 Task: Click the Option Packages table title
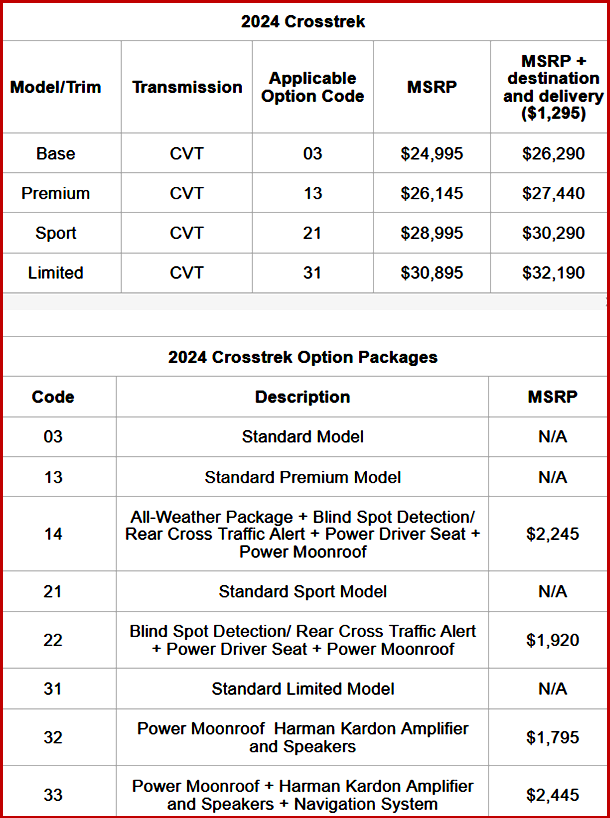click(303, 357)
